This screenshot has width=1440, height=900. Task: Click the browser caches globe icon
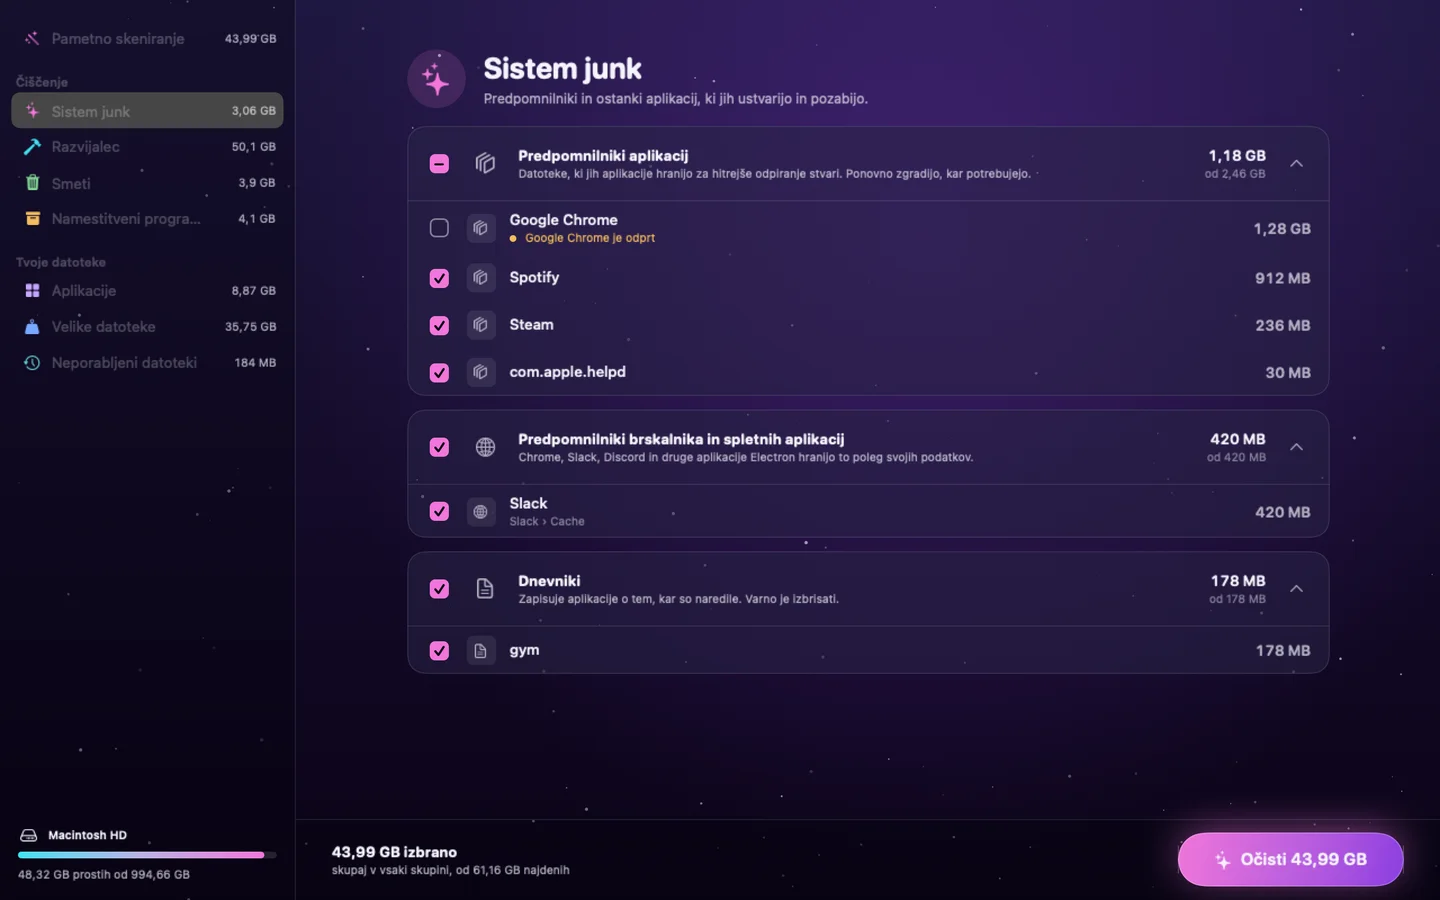point(485,447)
